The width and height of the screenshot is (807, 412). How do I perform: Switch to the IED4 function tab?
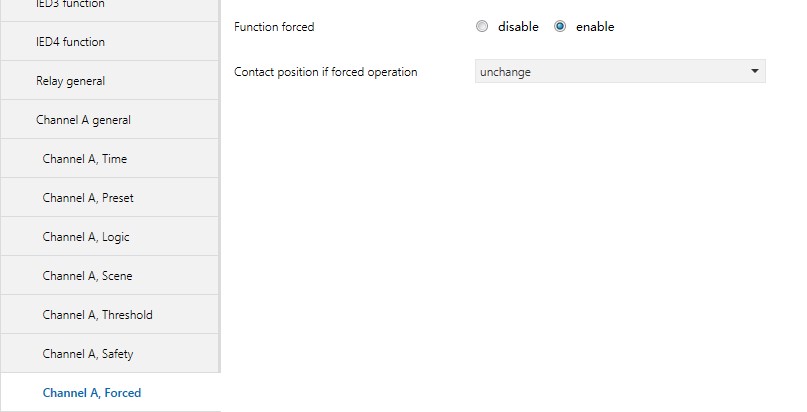click(70, 42)
